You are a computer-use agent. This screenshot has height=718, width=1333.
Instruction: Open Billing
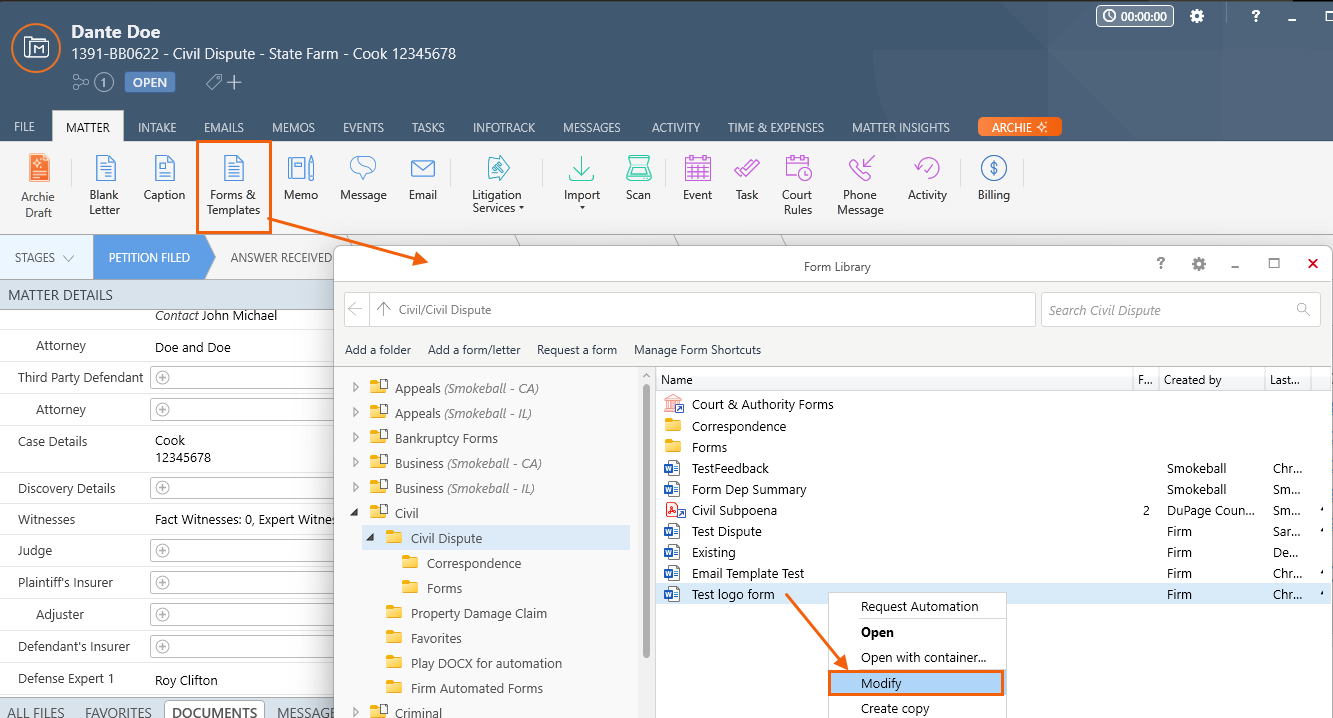[x=994, y=179]
